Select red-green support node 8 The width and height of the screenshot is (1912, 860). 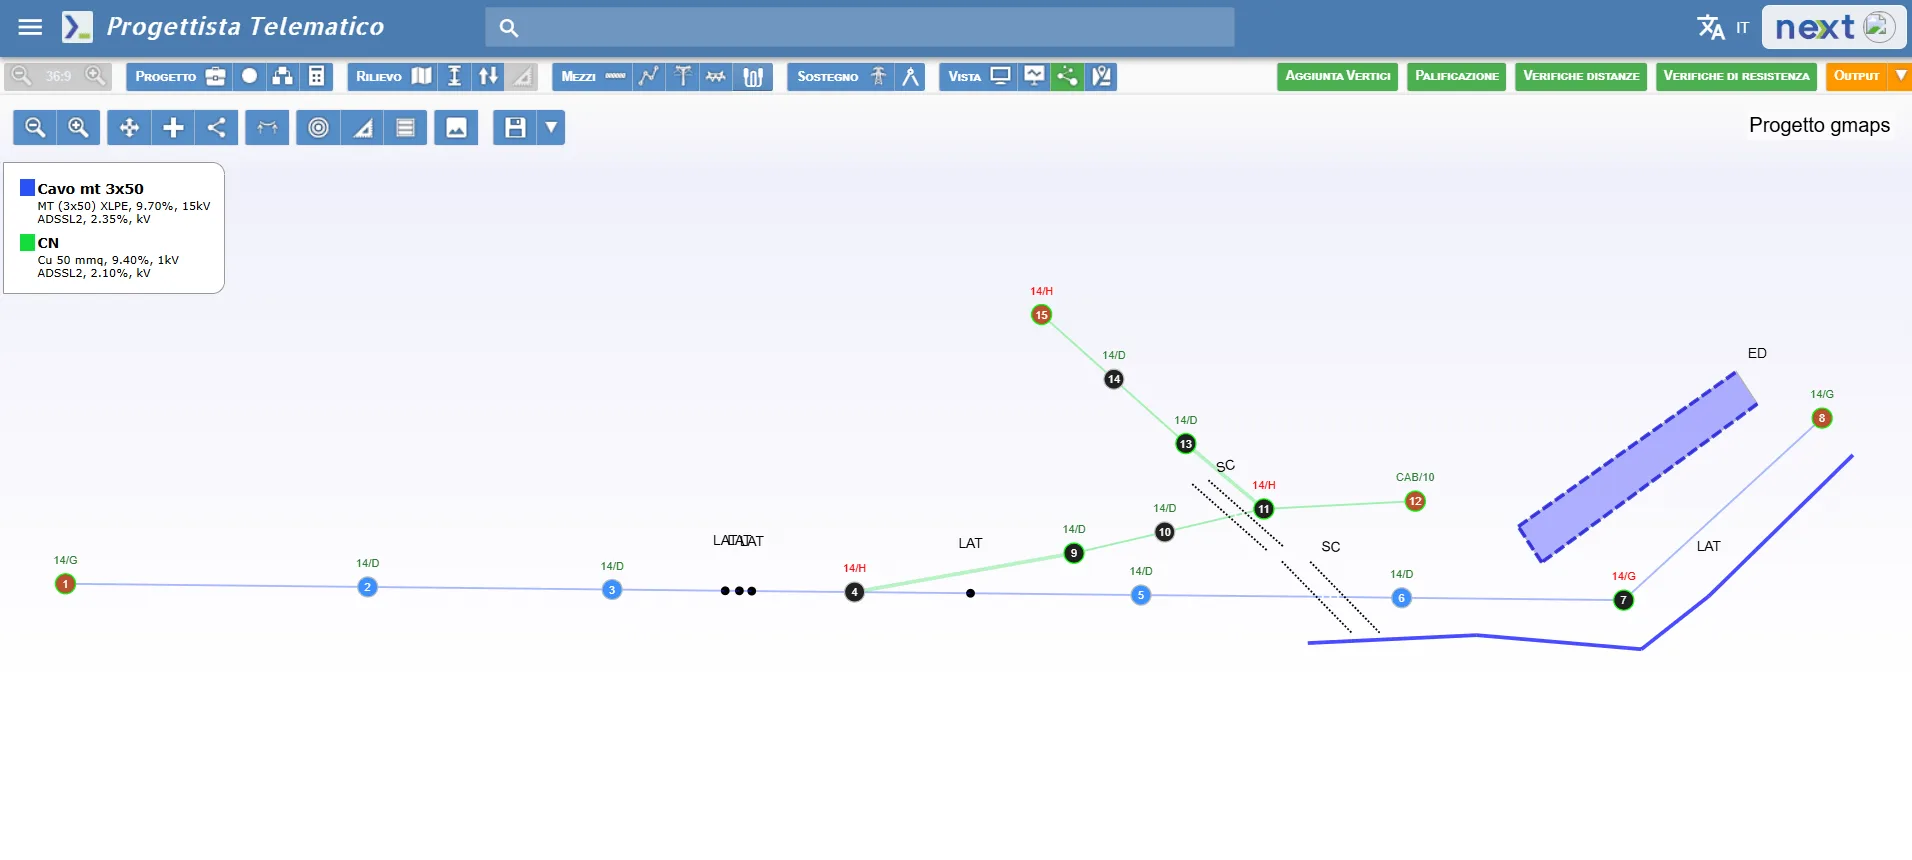coord(1822,418)
